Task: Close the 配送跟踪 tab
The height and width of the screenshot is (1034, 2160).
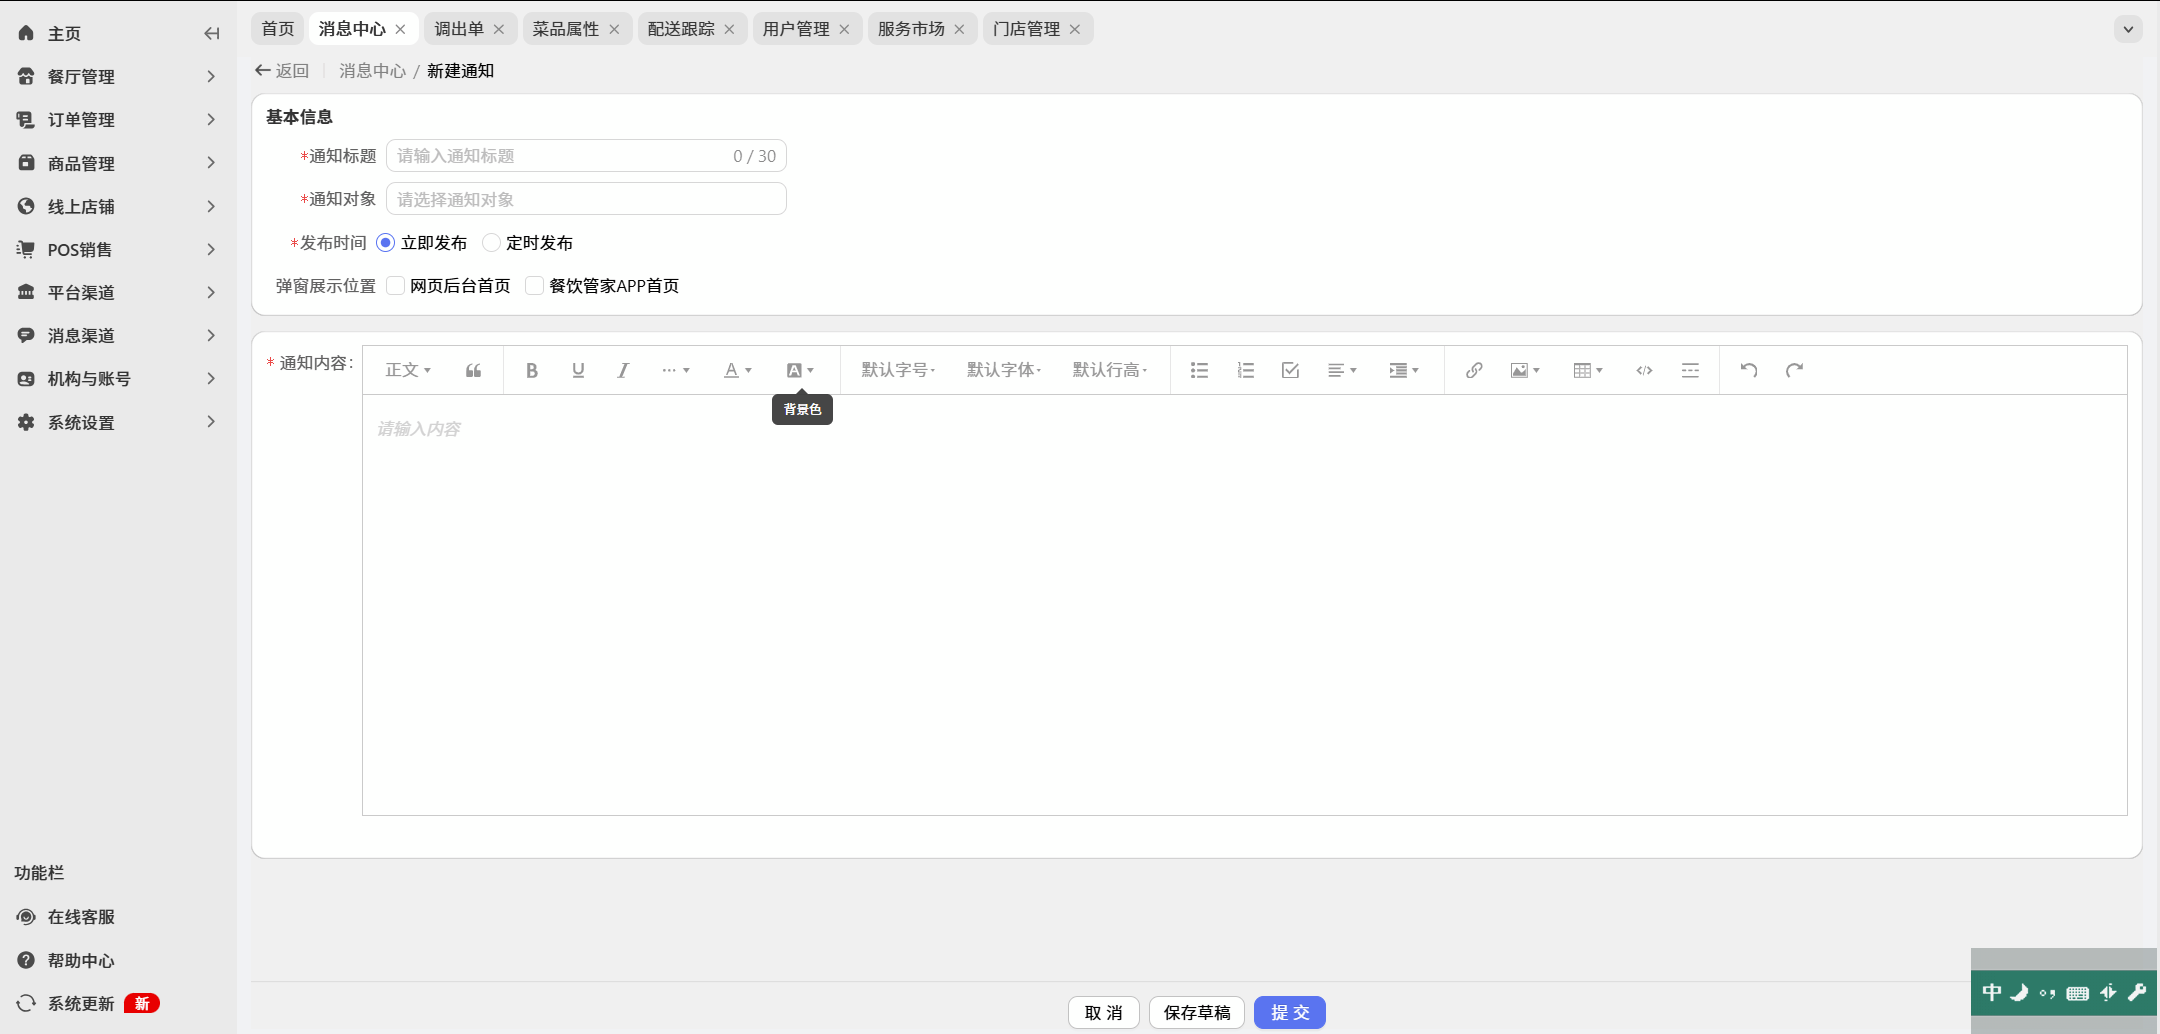Action: pos(729,29)
